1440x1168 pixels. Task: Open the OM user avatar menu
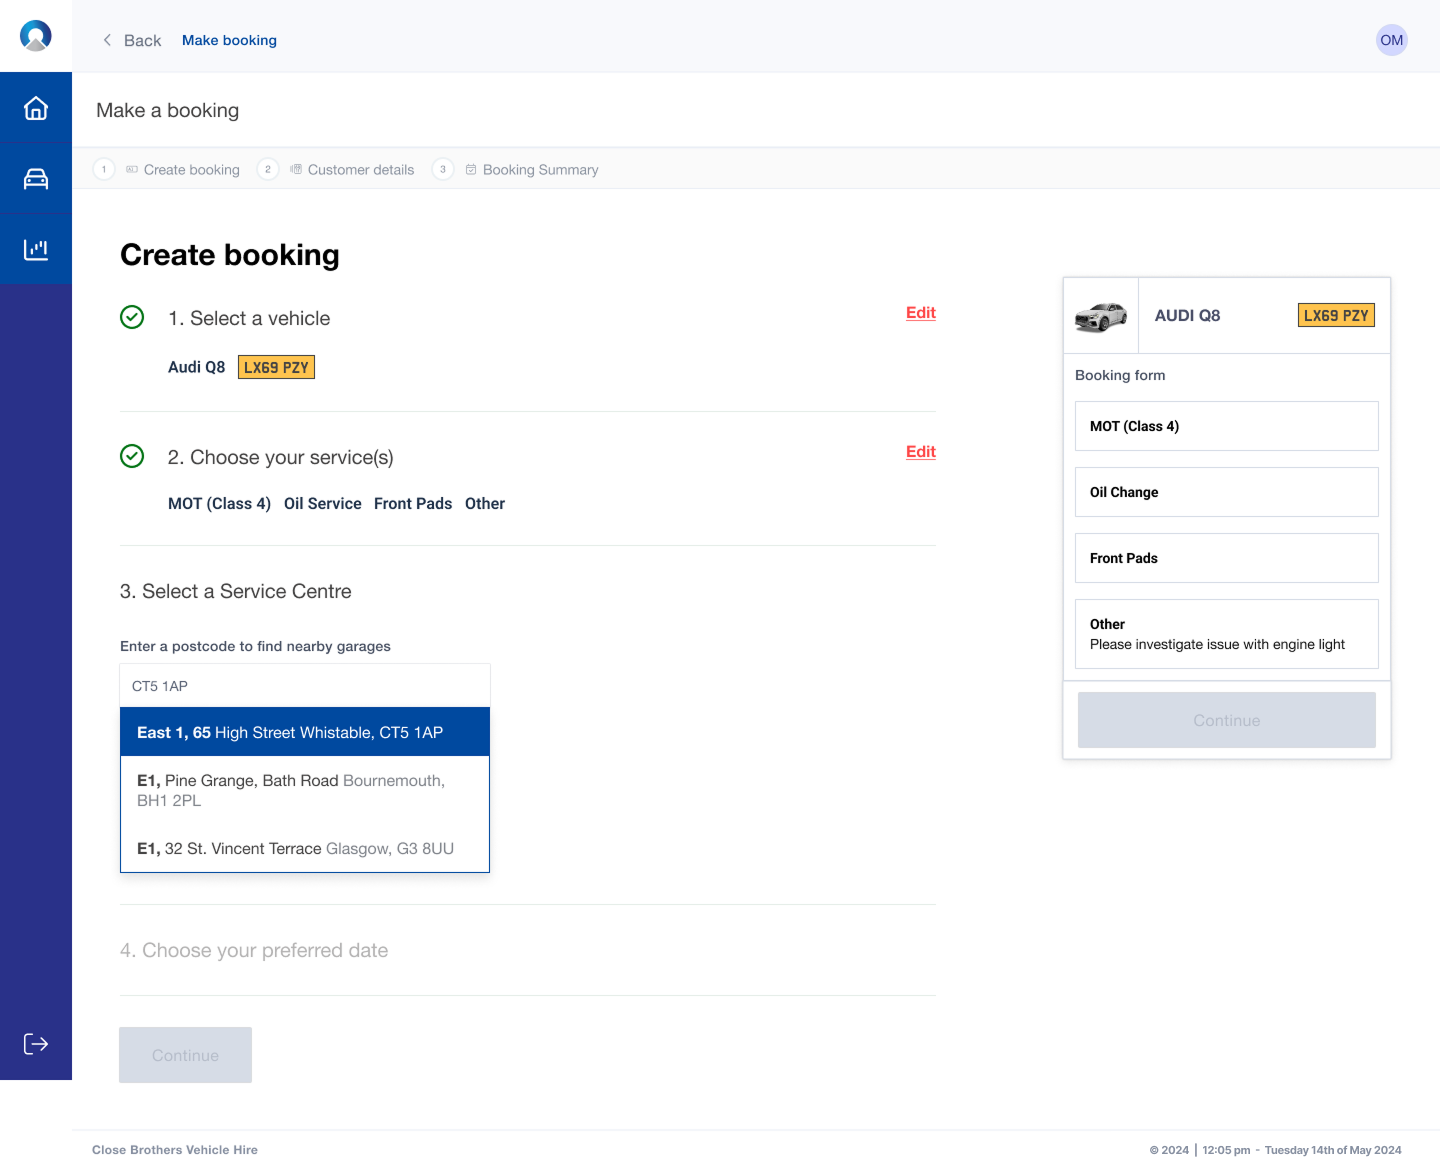(1391, 40)
